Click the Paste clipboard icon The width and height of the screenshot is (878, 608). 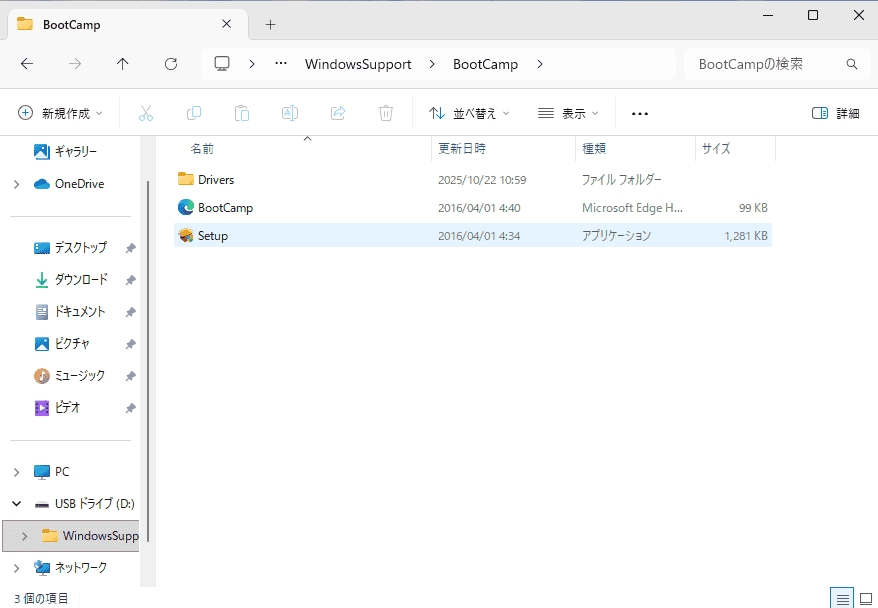tap(242, 113)
